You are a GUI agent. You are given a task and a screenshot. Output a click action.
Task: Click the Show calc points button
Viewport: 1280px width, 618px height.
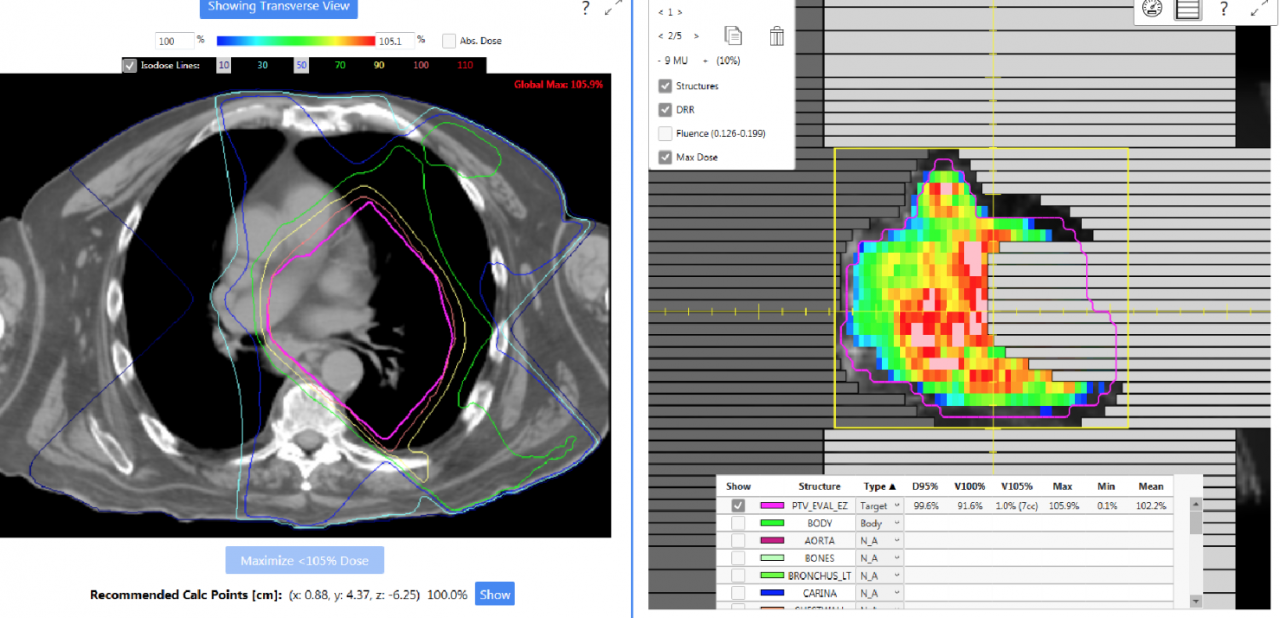[495, 594]
